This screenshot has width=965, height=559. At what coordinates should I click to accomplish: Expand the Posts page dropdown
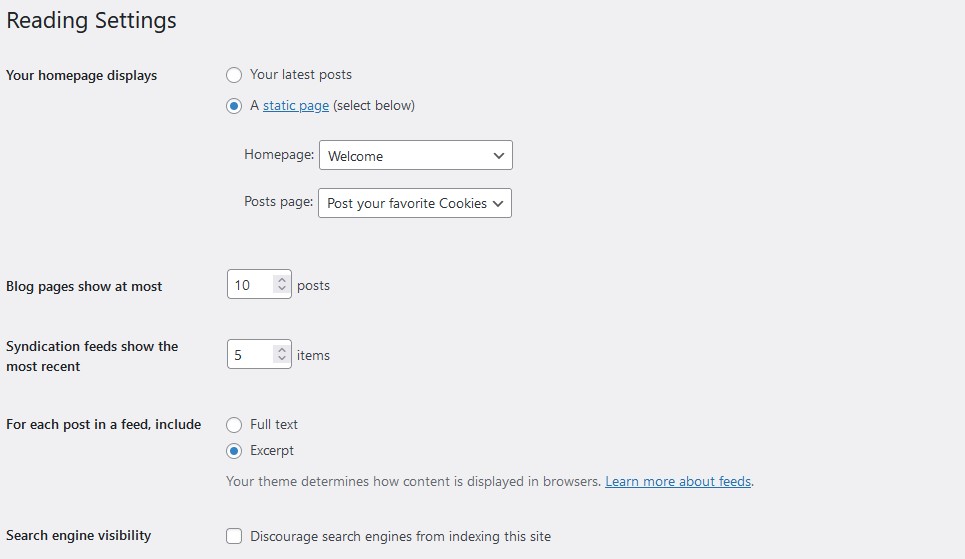click(415, 203)
